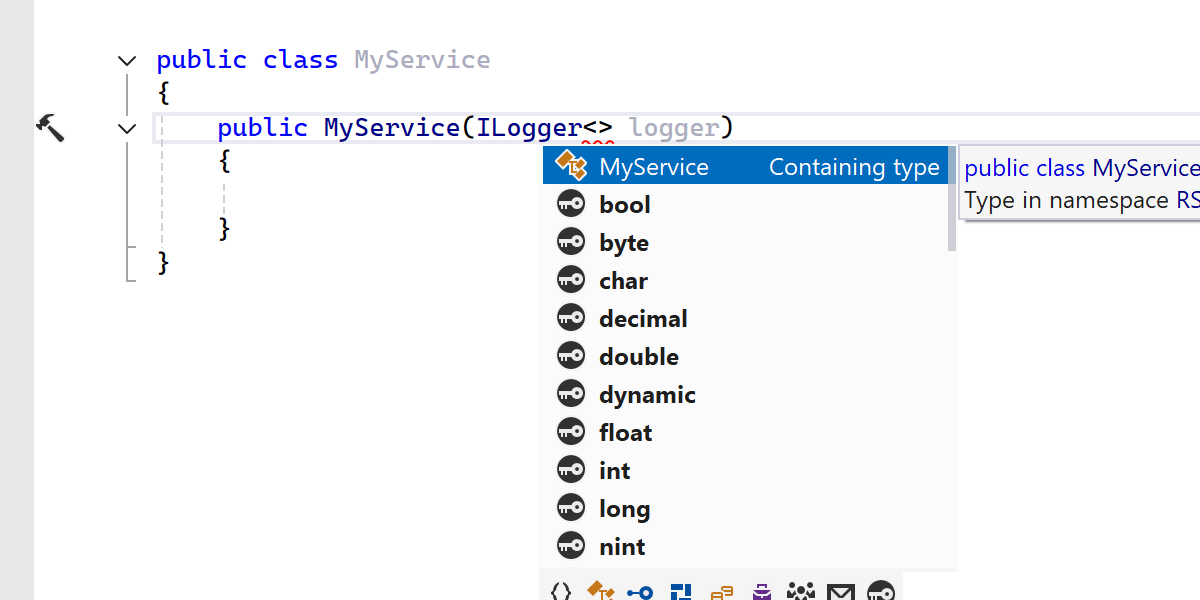The width and height of the screenshot is (1200, 600).
Task: Click the completion list scrollbar thumb
Action: (x=952, y=198)
